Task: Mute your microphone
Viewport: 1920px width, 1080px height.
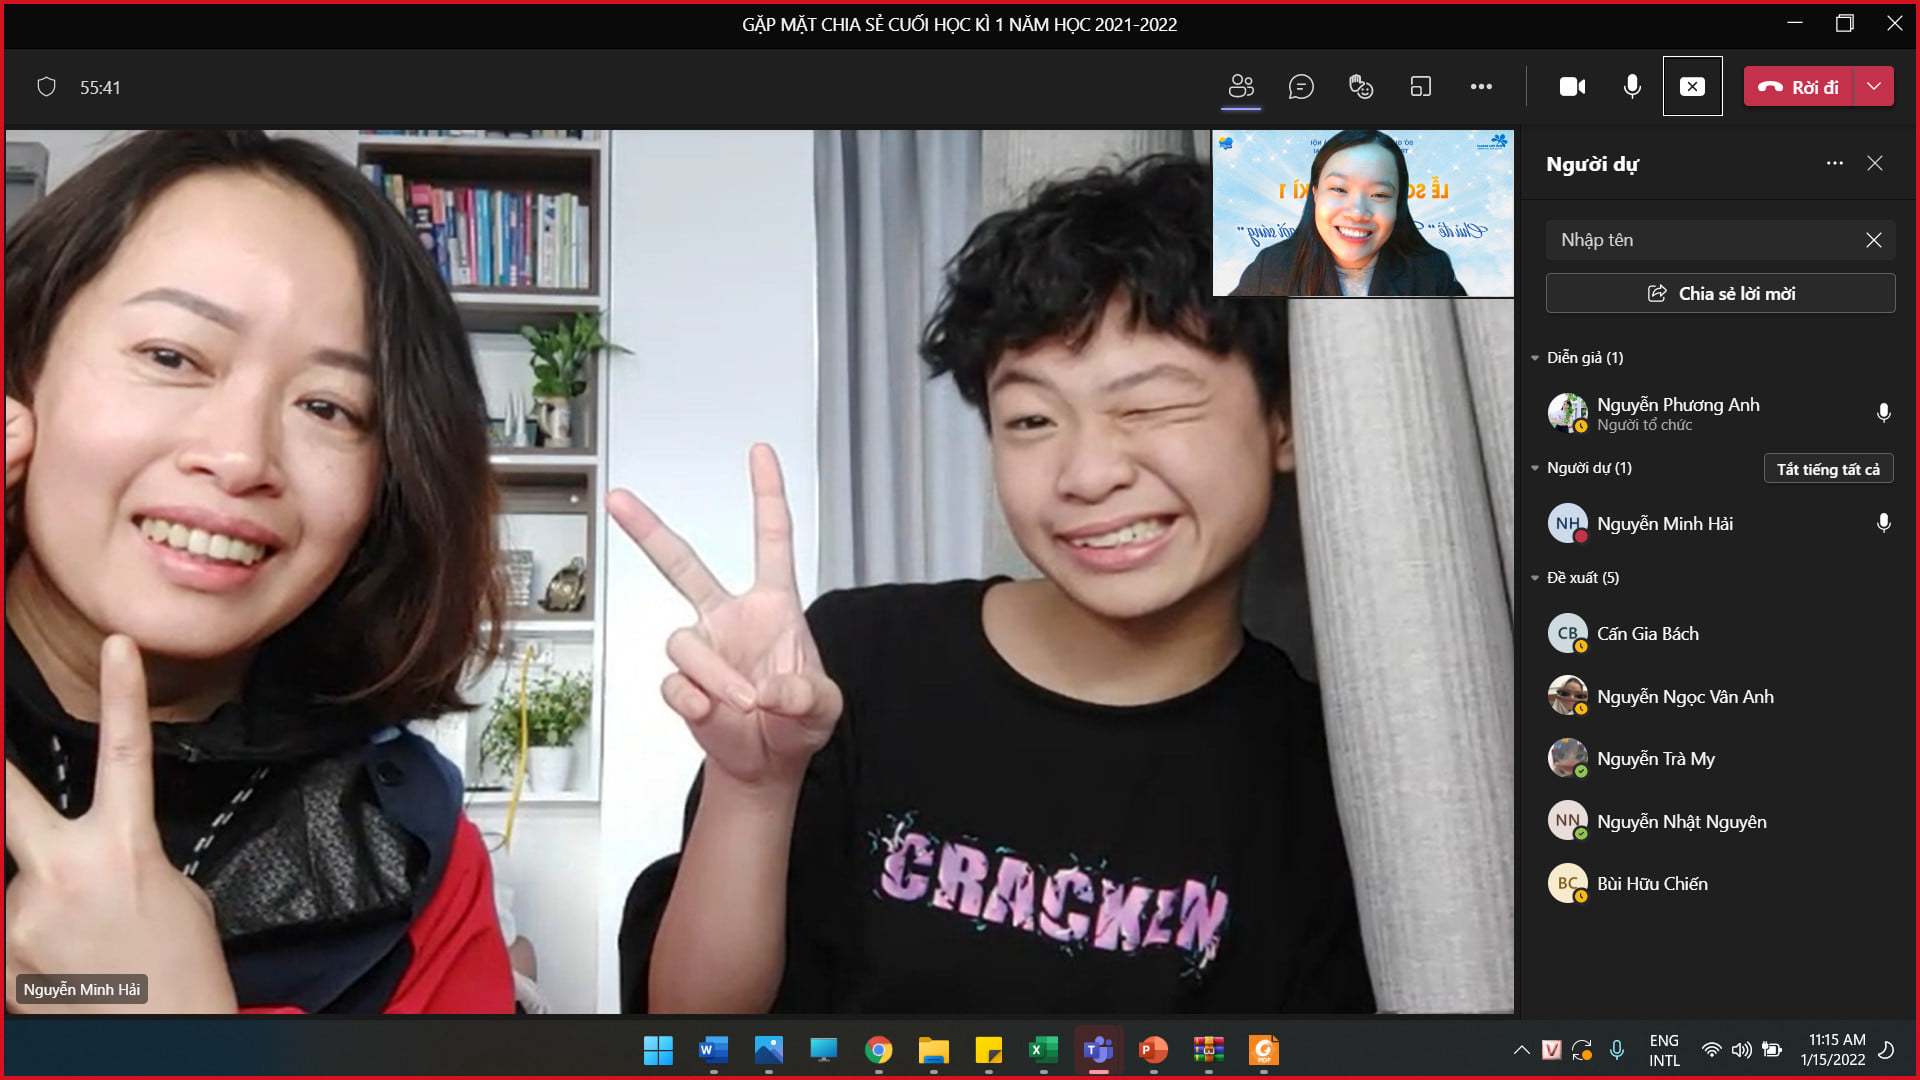Action: click(1632, 87)
